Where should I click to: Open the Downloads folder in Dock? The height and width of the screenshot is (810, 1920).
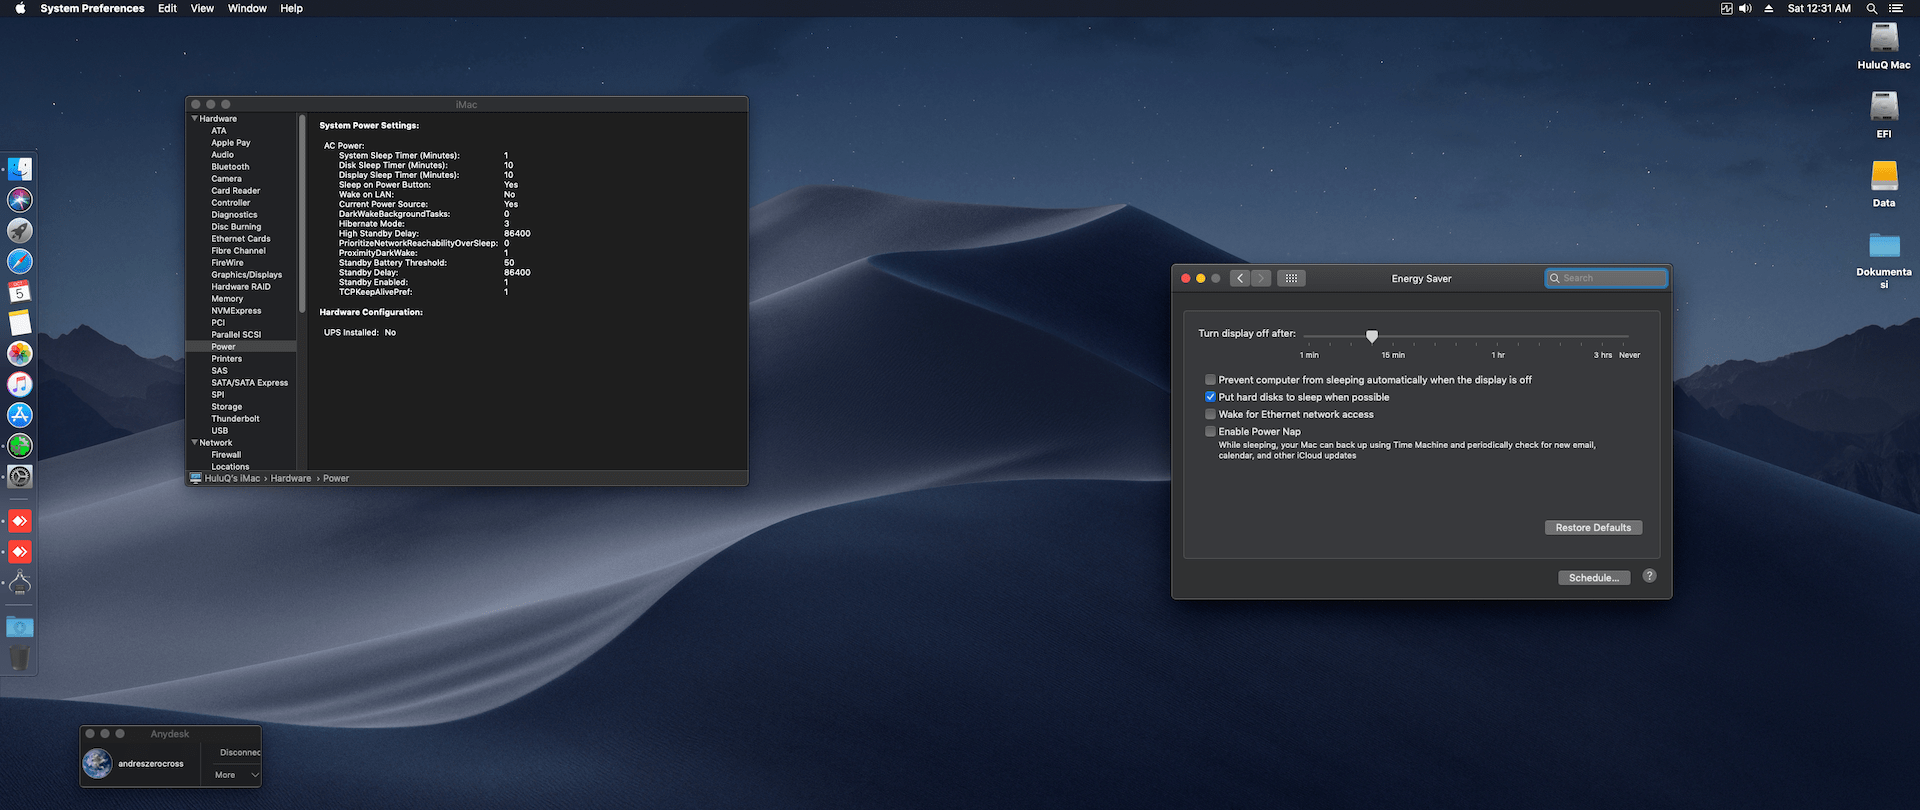point(20,627)
